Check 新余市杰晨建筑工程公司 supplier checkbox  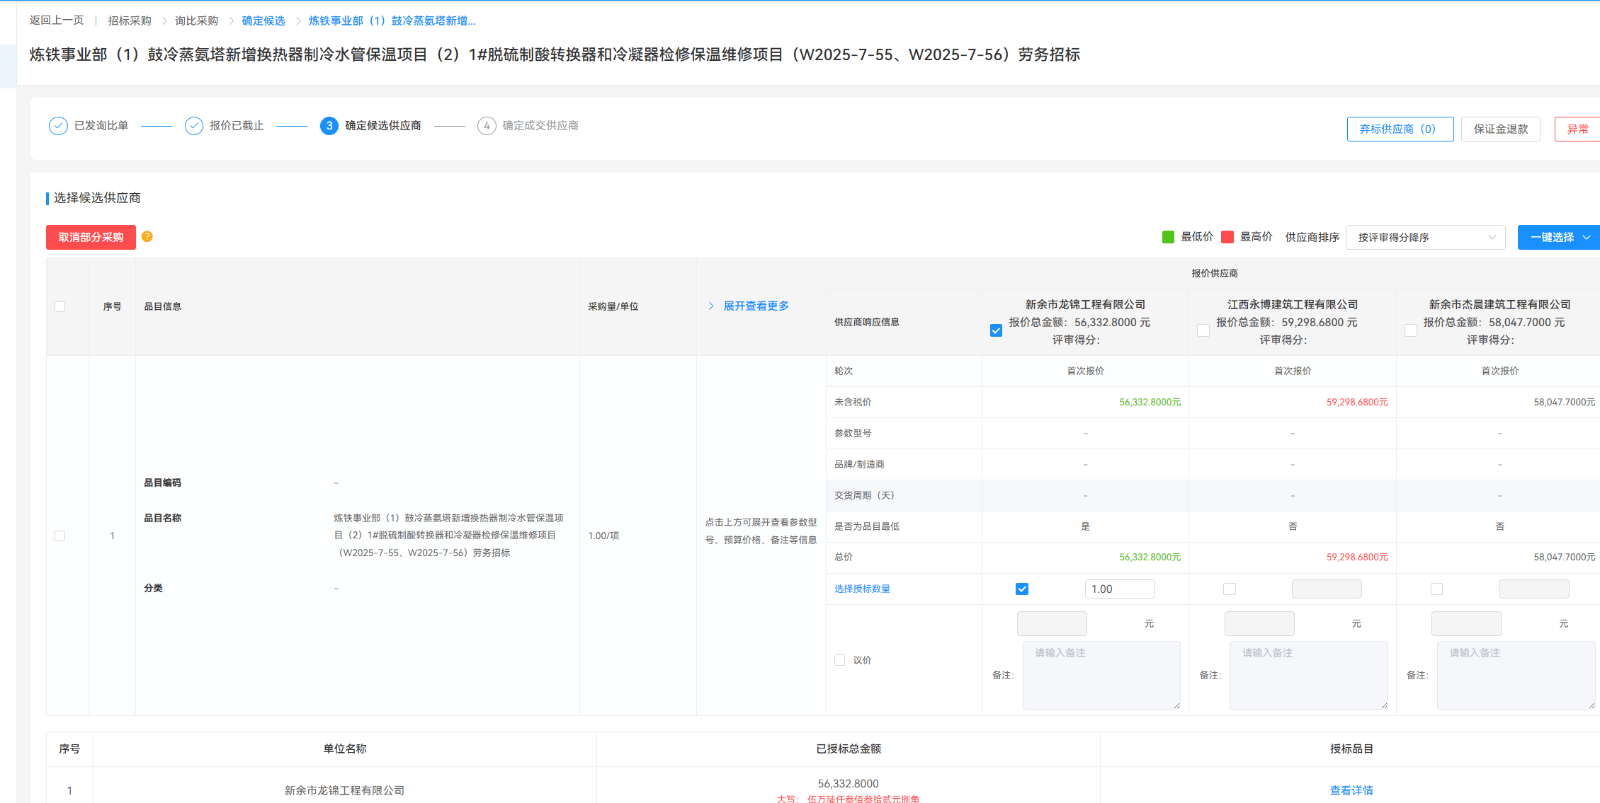tap(1410, 331)
